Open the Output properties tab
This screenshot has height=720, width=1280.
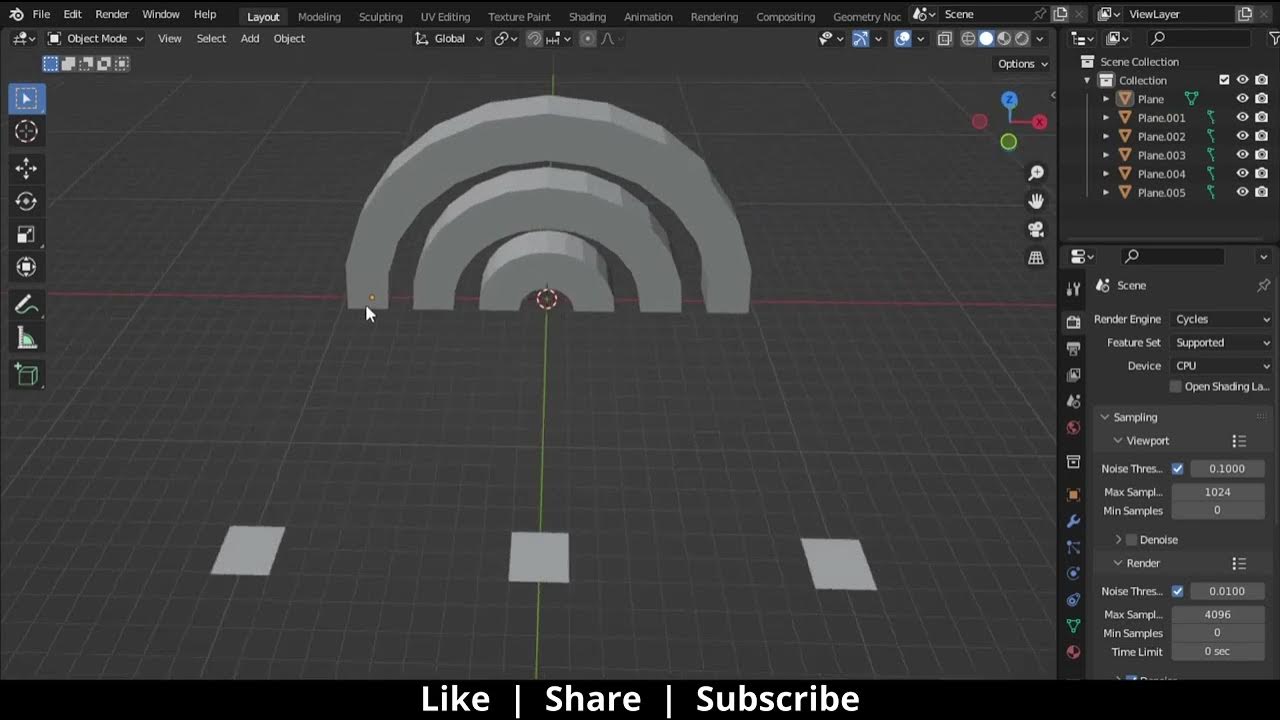[x=1073, y=348]
